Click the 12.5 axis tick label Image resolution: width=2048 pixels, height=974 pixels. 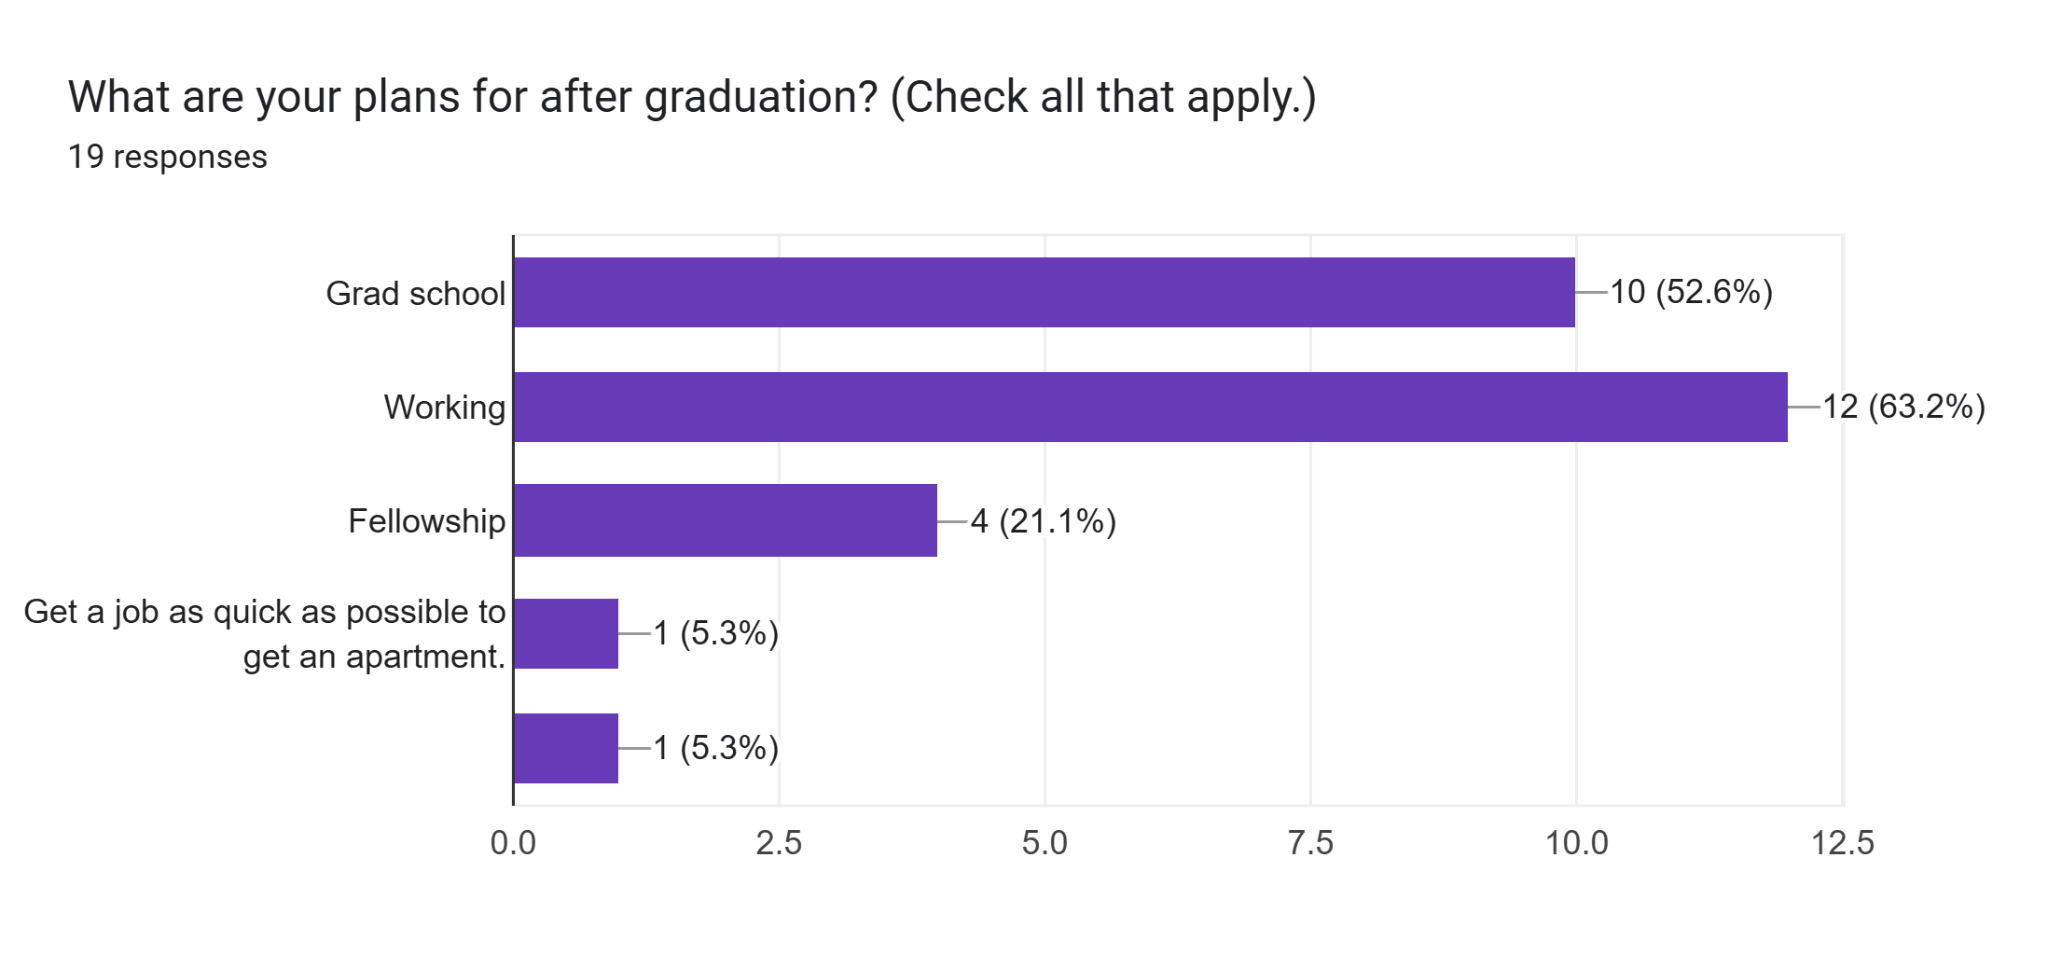pos(1843,843)
